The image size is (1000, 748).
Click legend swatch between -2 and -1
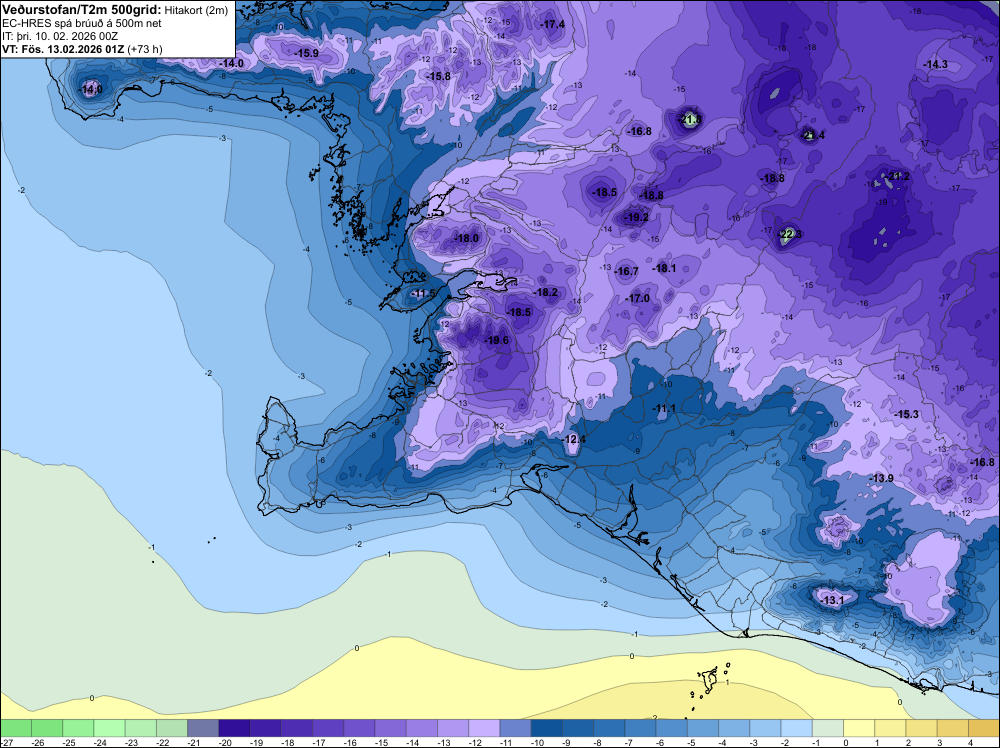click(x=797, y=728)
